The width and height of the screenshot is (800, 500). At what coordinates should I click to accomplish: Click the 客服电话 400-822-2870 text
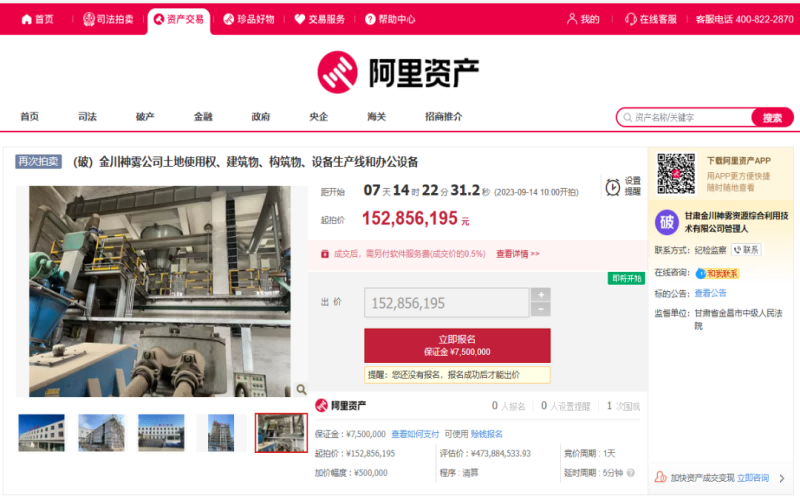744,19
